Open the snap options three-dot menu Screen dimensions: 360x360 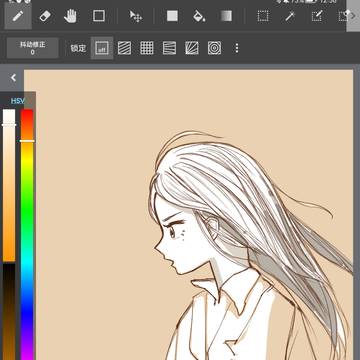pyautogui.click(x=237, y=48)
